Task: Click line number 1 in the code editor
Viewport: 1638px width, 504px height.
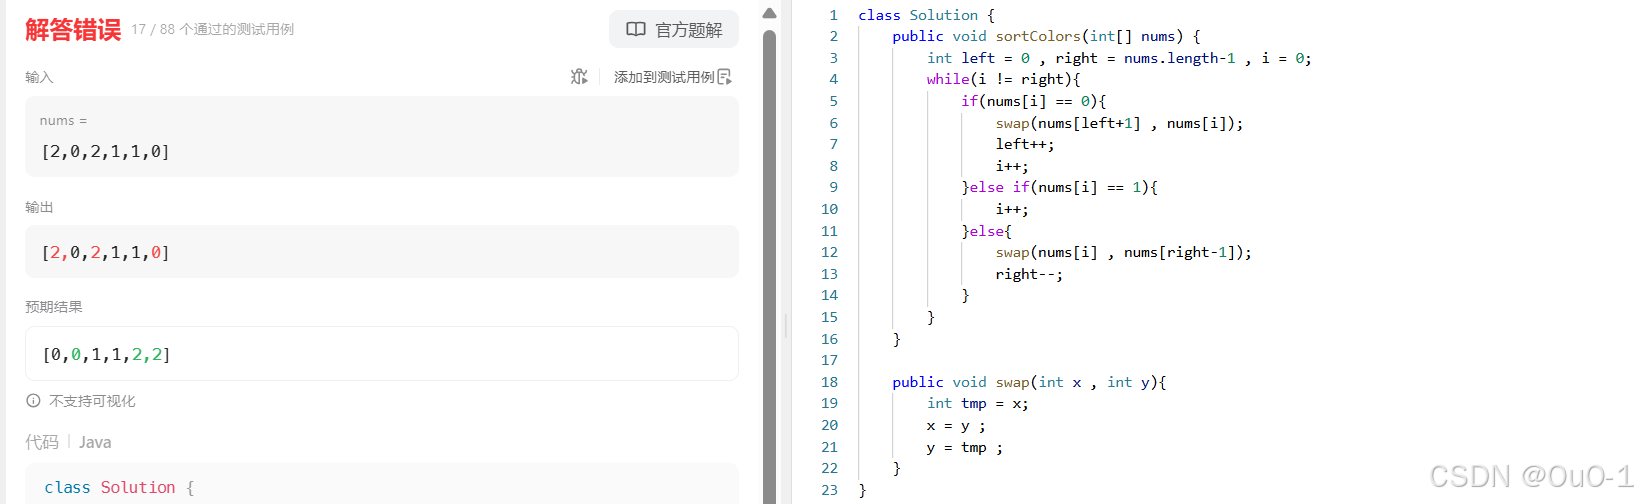Action: click(x=833, y=15)
